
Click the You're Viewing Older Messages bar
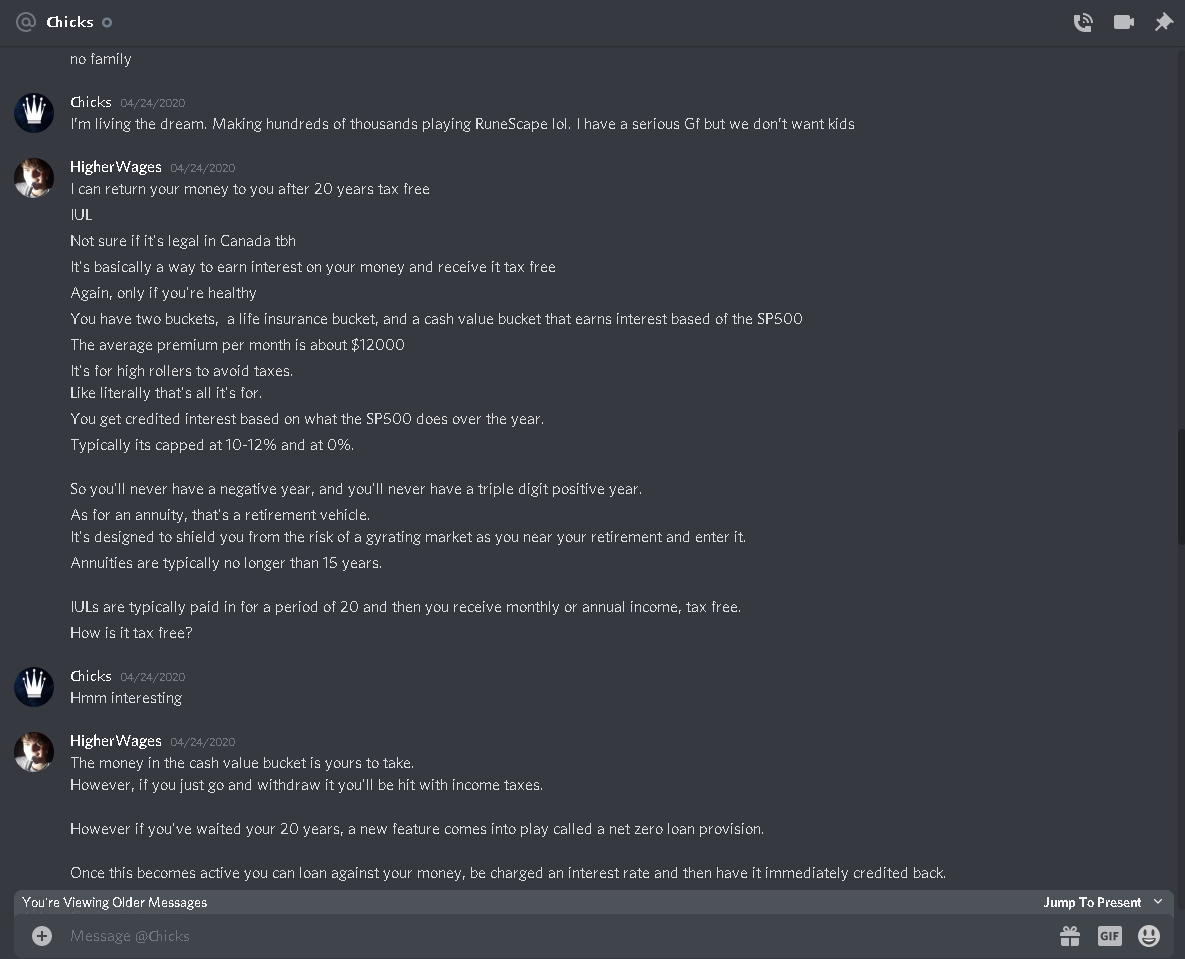coord(593,902)
